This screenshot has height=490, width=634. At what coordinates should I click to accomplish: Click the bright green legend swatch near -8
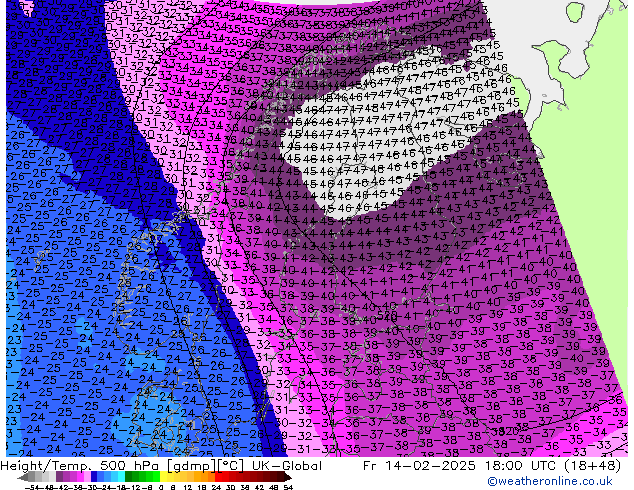click(x=157, y=477)
